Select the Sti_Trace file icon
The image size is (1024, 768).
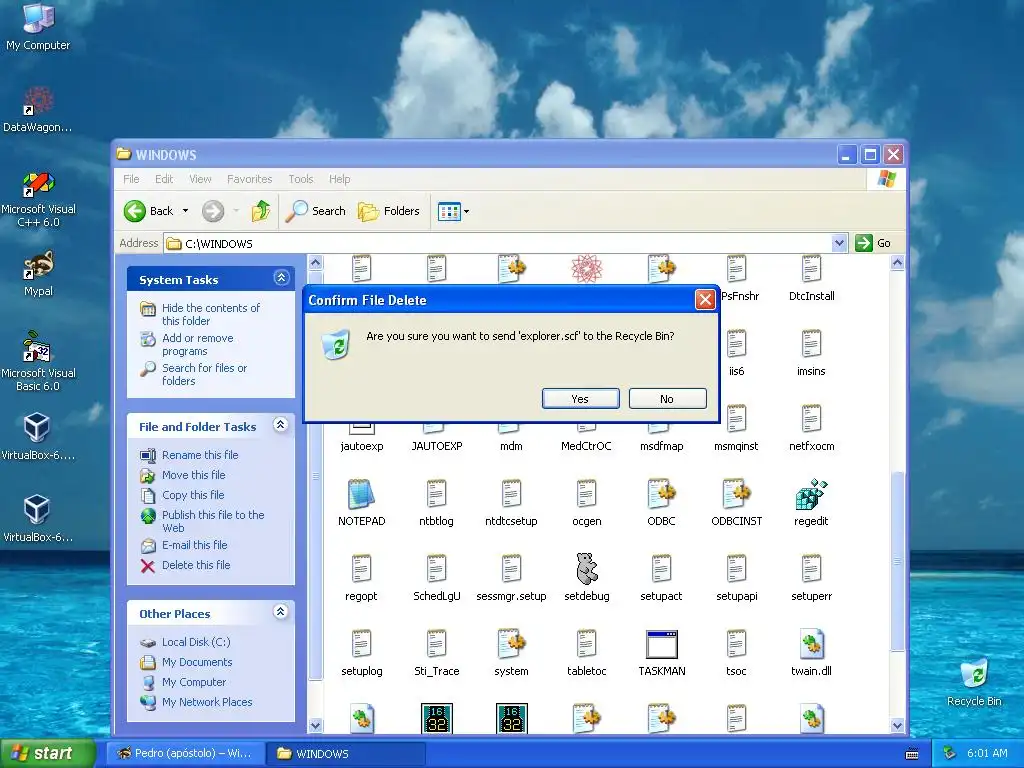point(436,644)
